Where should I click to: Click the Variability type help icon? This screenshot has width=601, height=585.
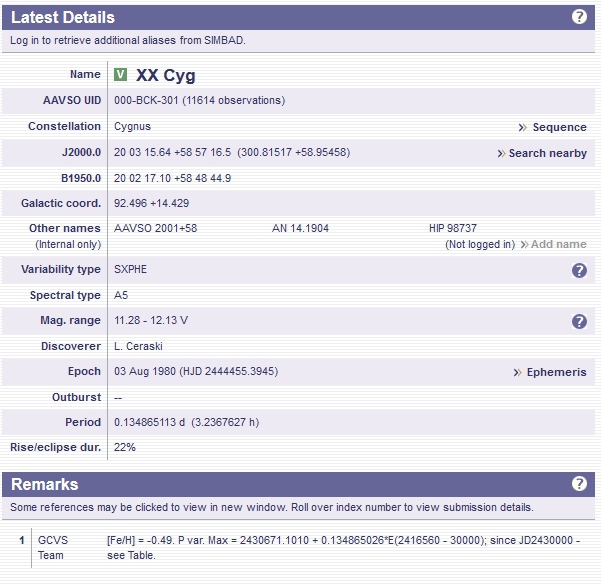coord(579,270)
